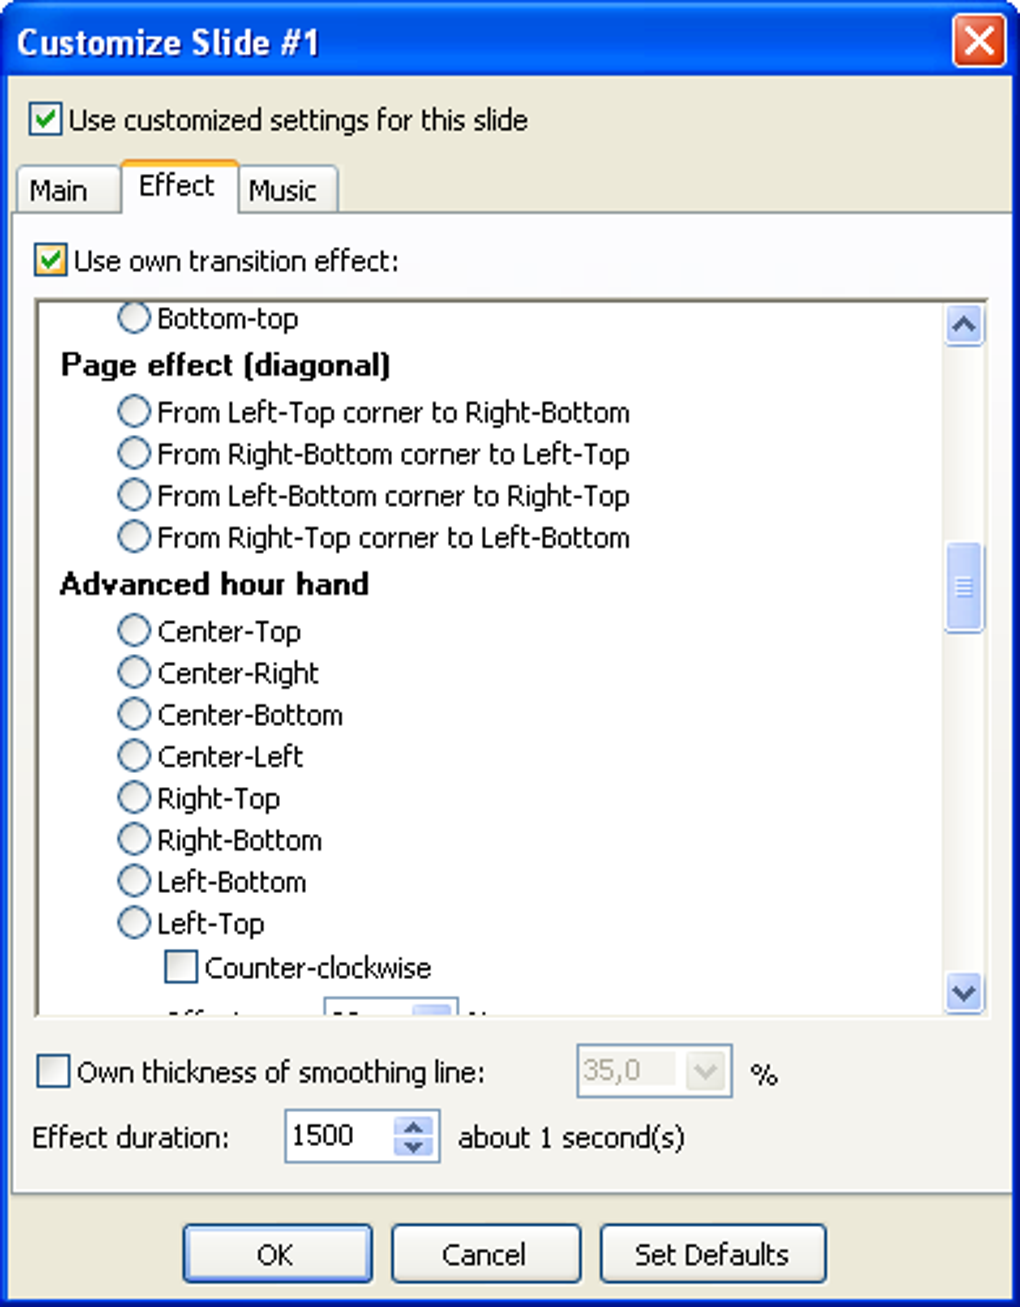Increase effect duration with the up spinner arrow
The width and height of the screenshot is (1020, 1307).
coord(414,1126)
